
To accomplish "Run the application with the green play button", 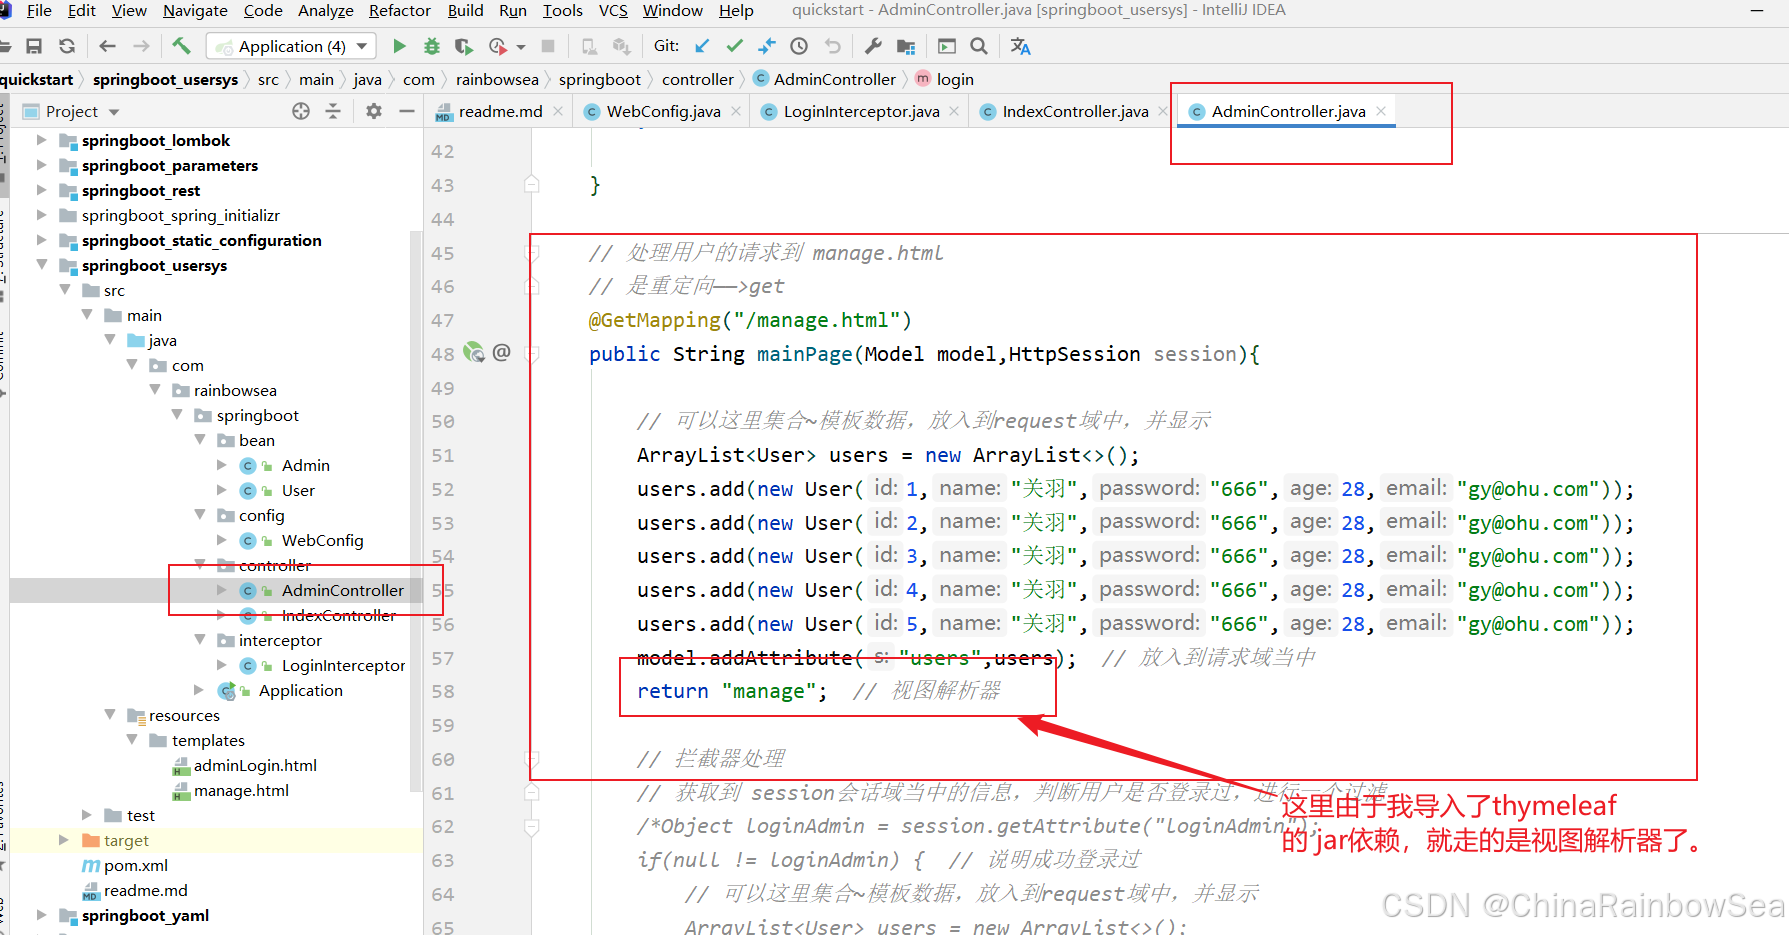I will click(x=399, y=46).
